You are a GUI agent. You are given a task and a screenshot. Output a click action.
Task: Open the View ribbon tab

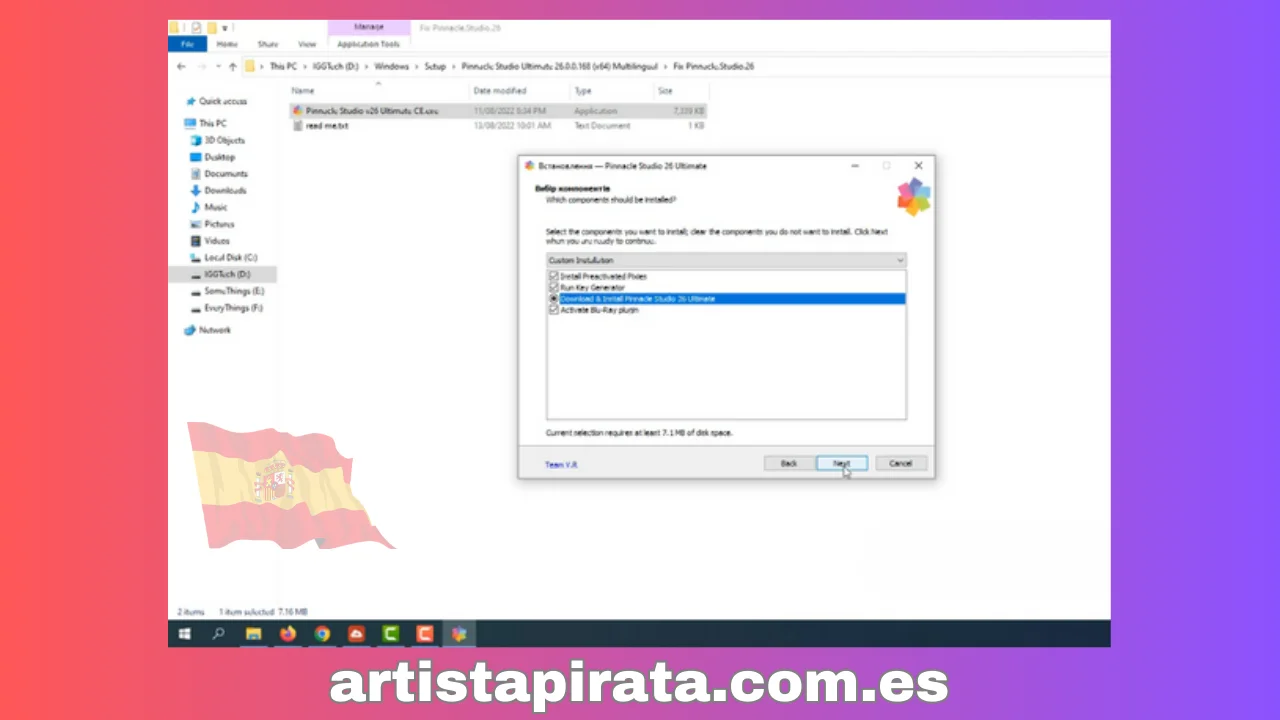coord(307,44)
